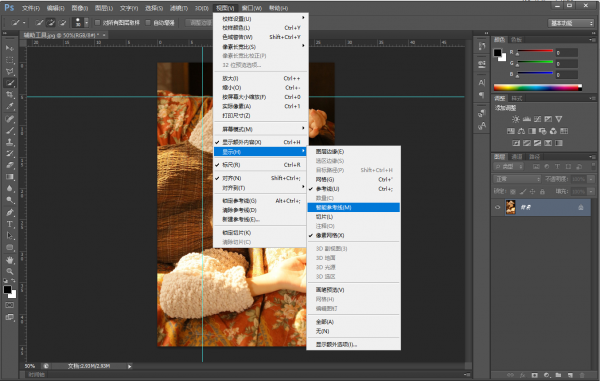Select the Lasso tool

[x=10, y=72]
